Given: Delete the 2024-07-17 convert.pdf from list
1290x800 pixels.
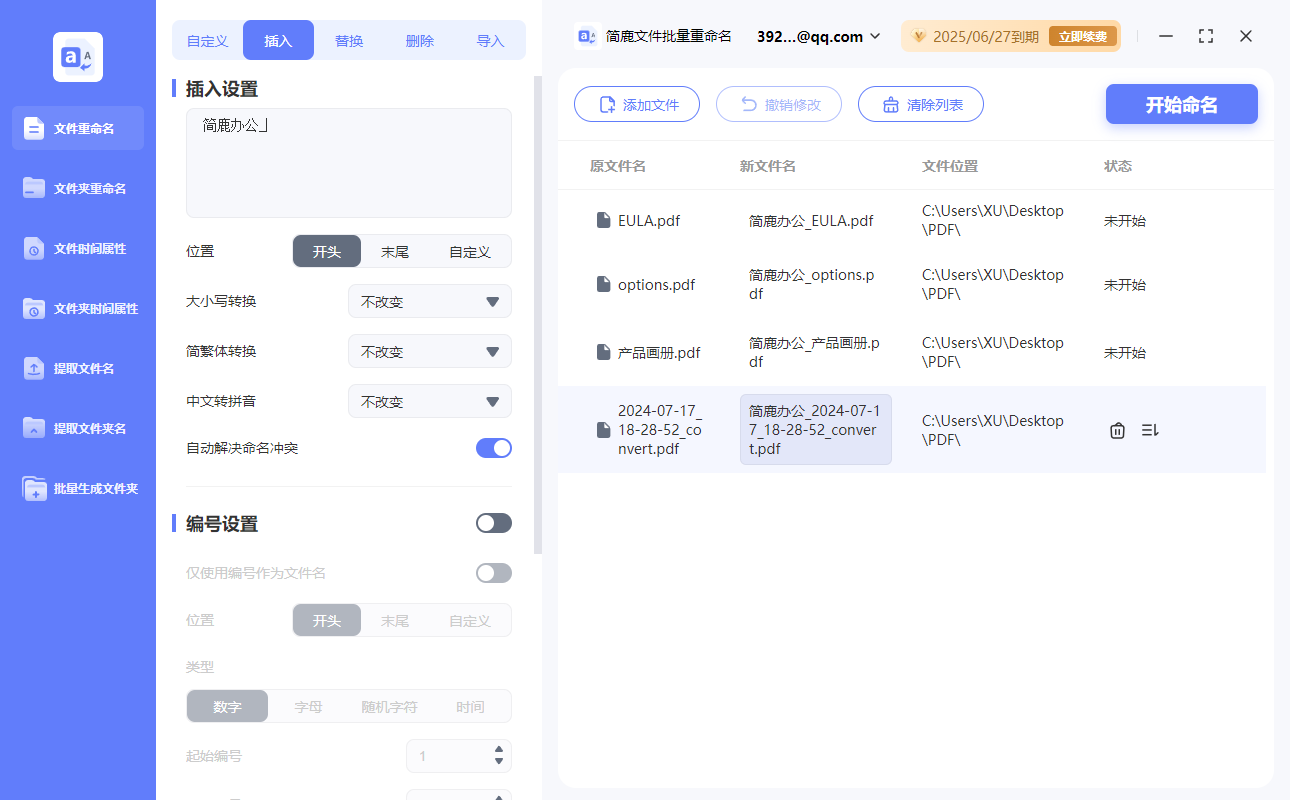Looking at the screenshot, I should tap(1117, 429).
